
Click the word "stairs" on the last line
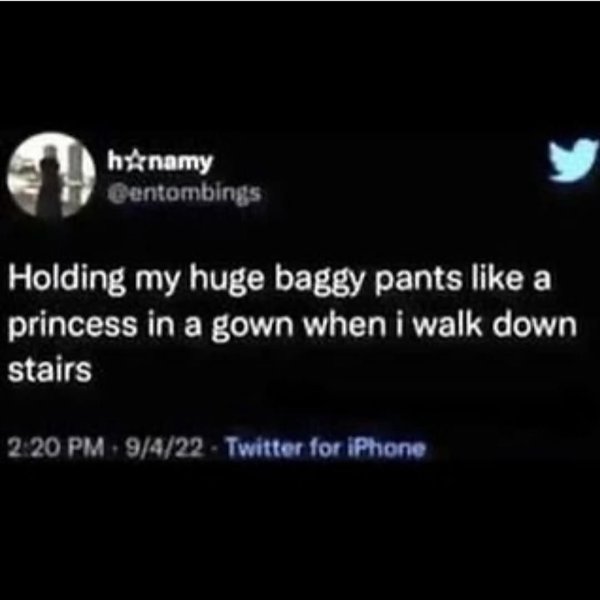tap(50, 370)
